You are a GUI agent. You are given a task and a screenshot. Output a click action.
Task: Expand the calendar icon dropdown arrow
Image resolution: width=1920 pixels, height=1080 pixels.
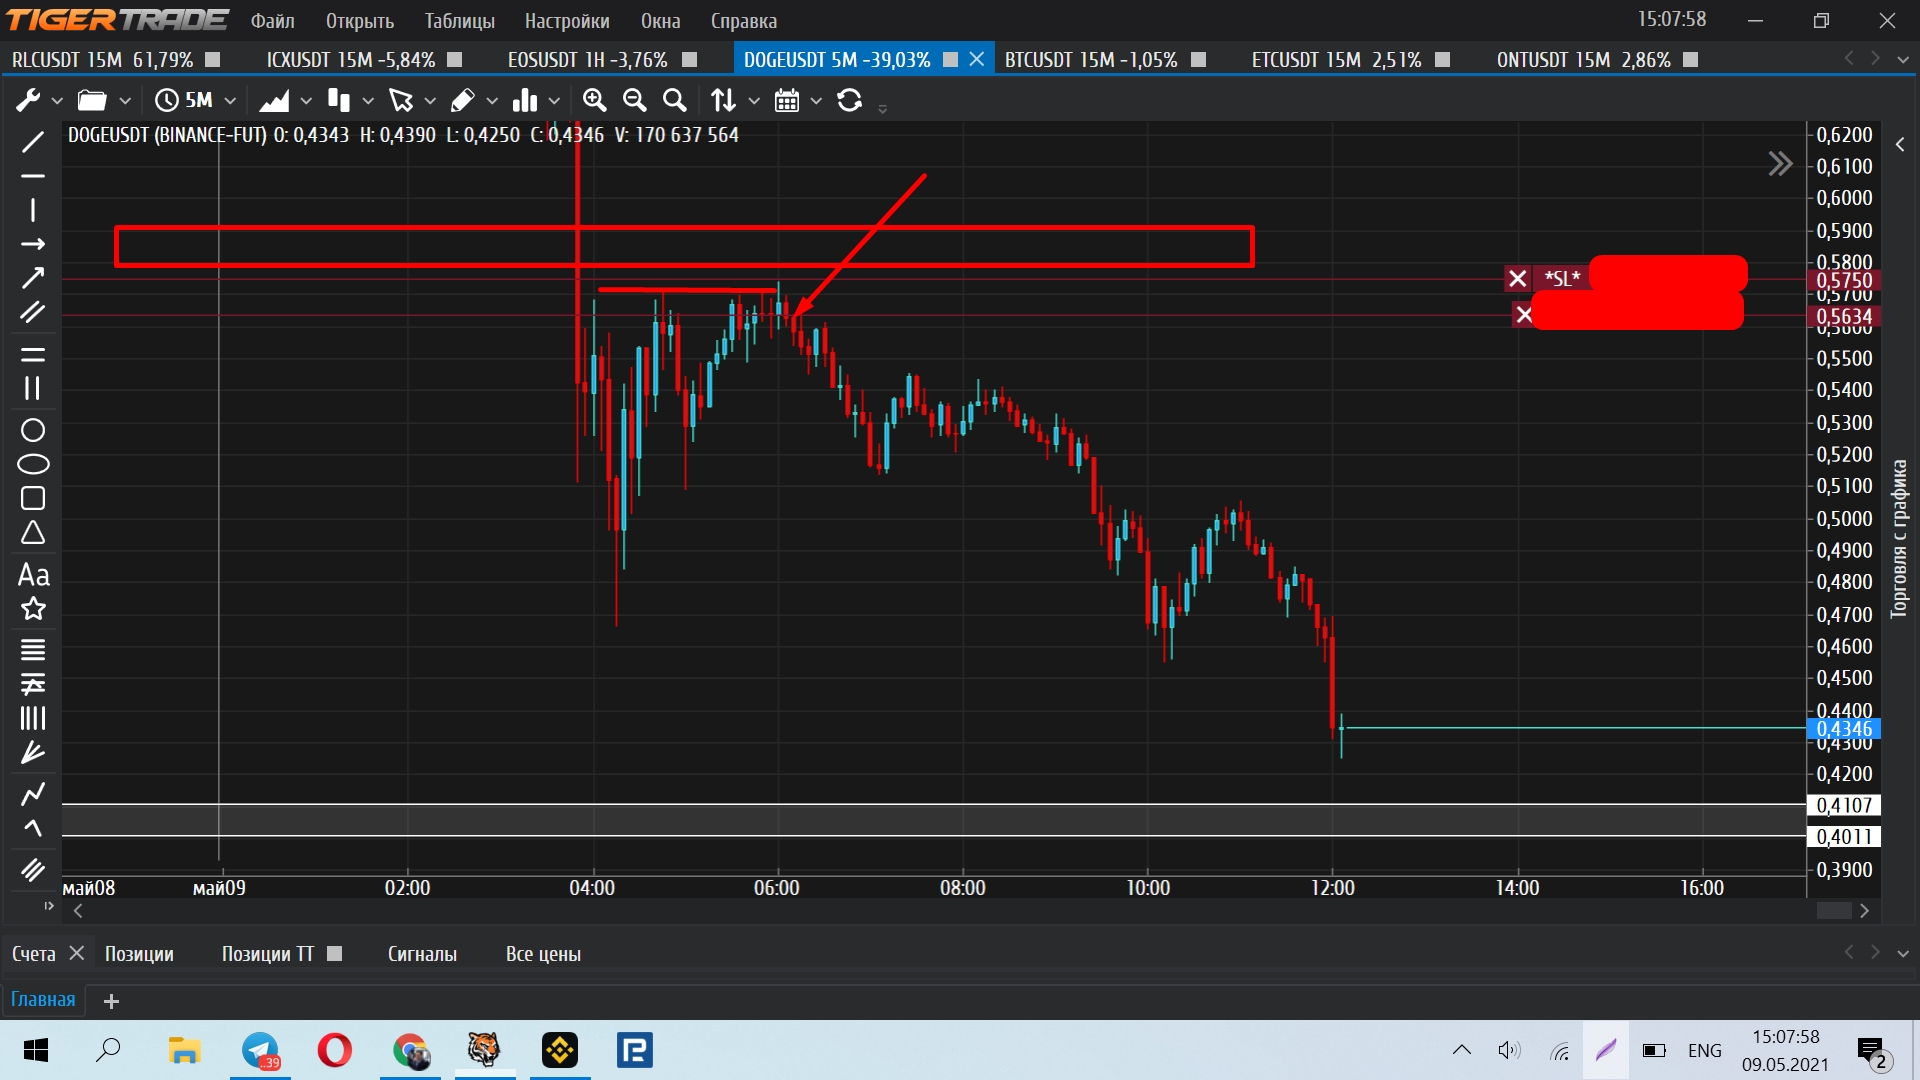(816, 100)
